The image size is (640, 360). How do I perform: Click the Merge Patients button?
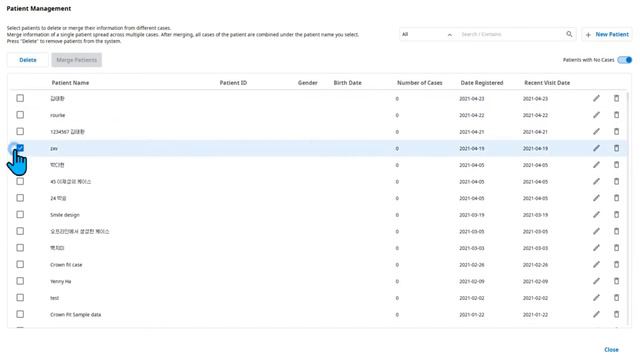point(76,60)
